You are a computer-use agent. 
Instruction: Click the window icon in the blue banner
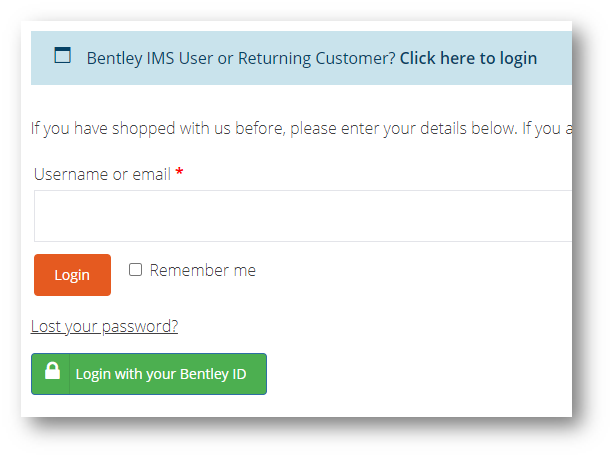(x=63, y=56)
